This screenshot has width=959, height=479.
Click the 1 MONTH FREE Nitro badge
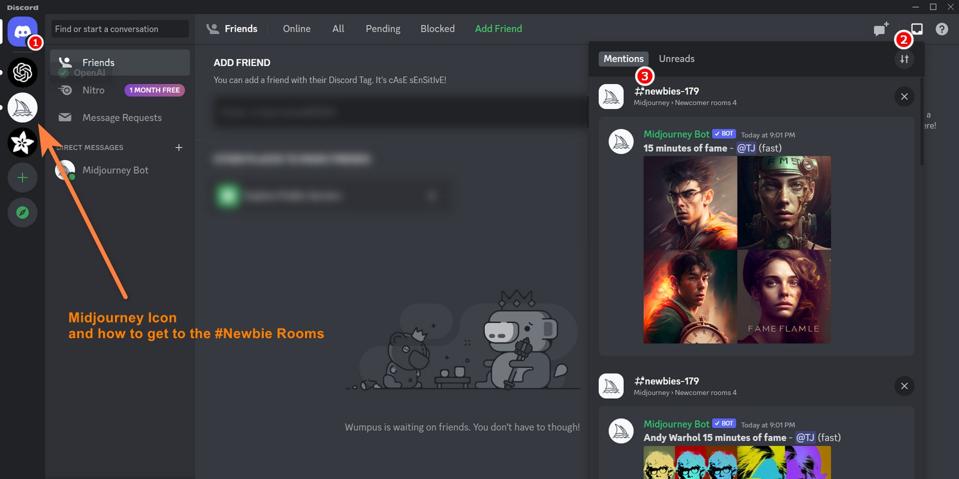[154, 91]
